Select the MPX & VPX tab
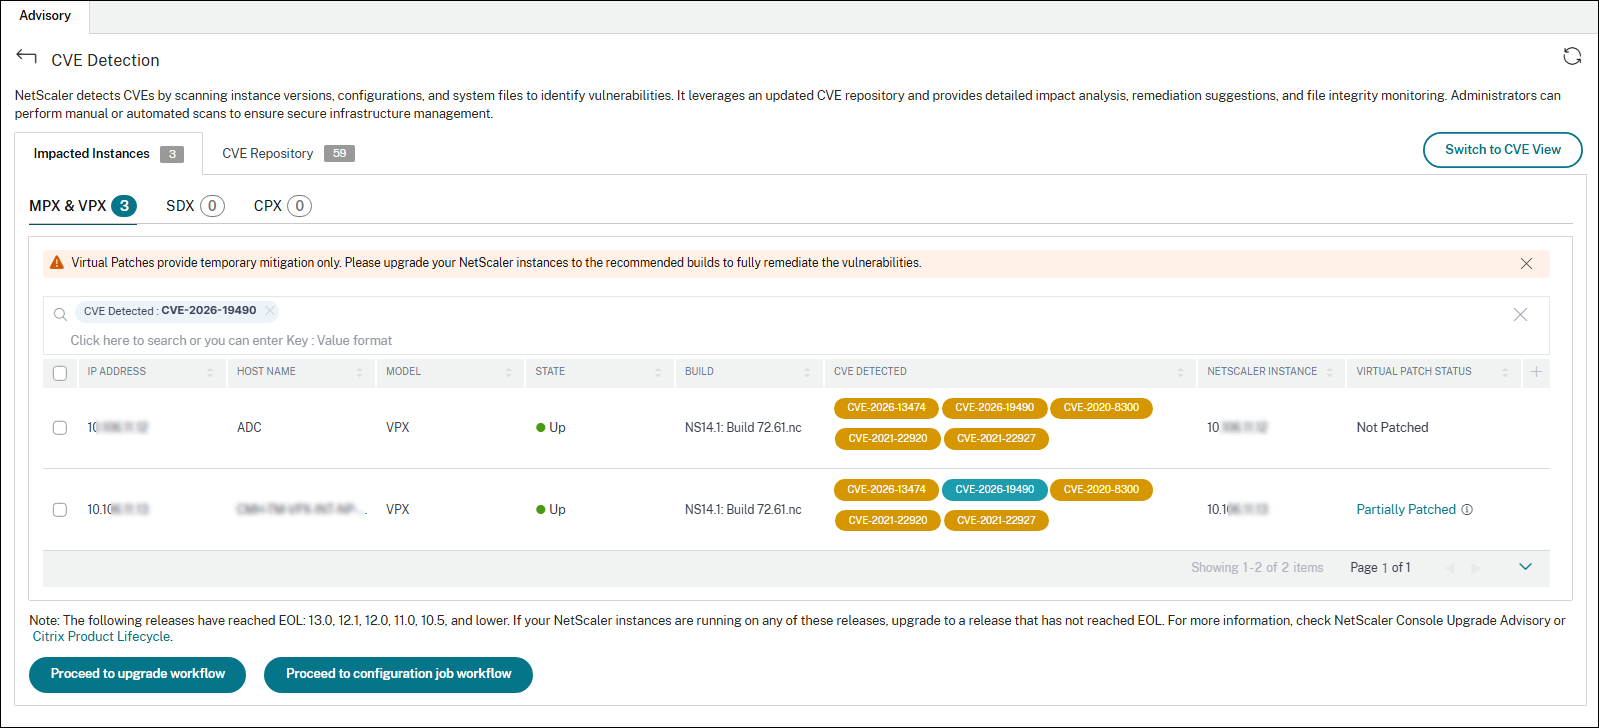 (82, 205)
